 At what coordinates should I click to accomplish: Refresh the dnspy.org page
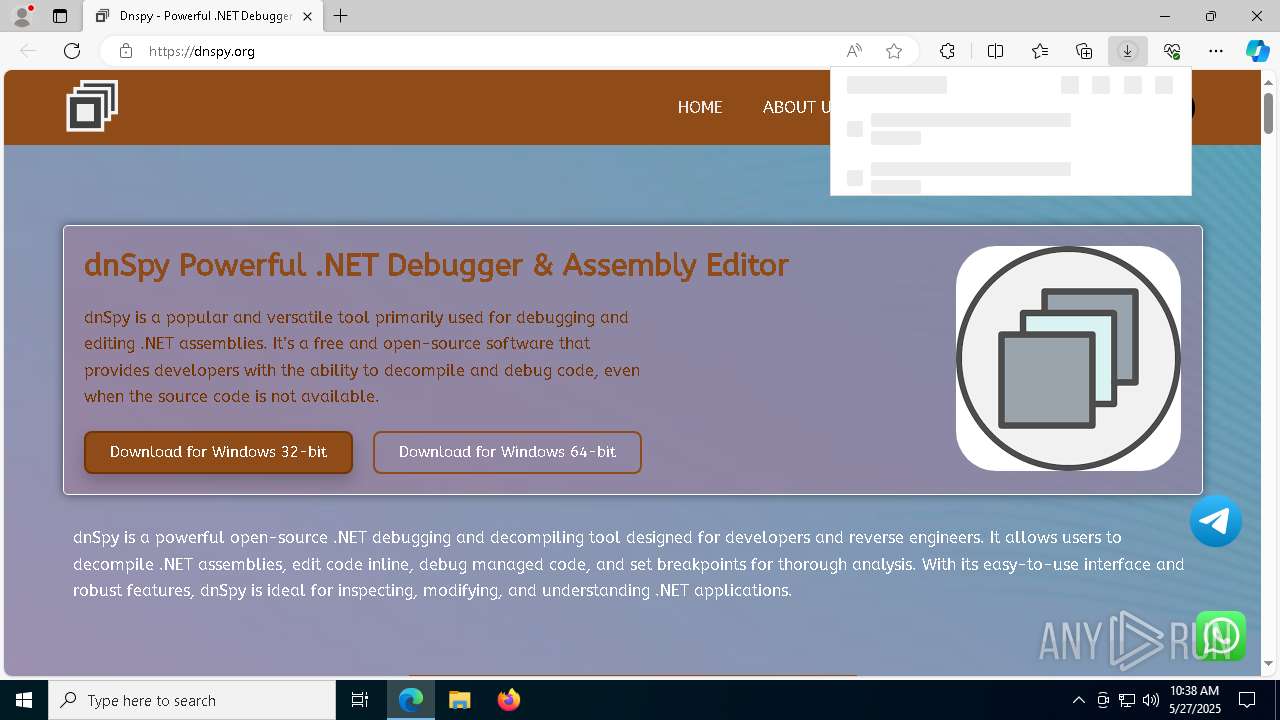(x=72, y=51)
